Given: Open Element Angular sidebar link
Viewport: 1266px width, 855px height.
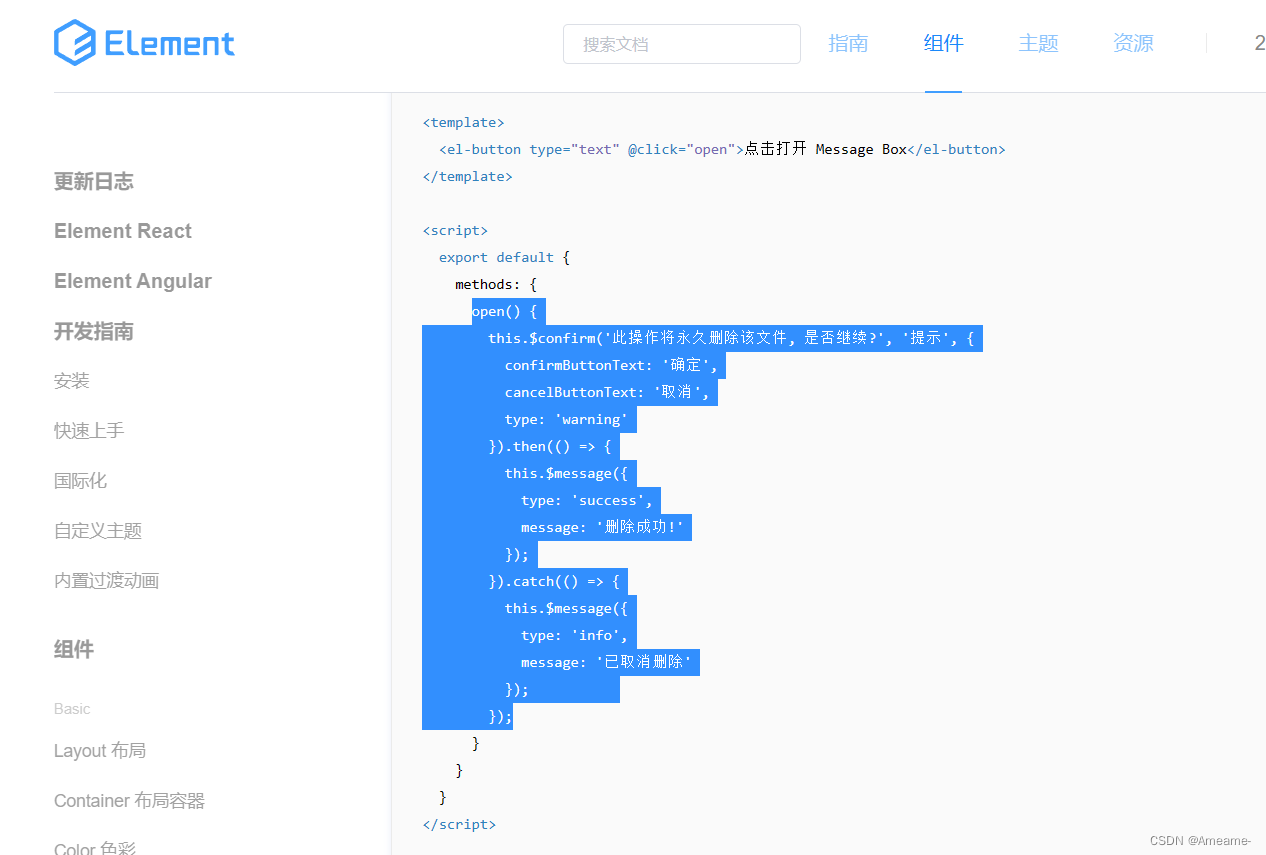Looking at the screenshot, I should 133,281.
